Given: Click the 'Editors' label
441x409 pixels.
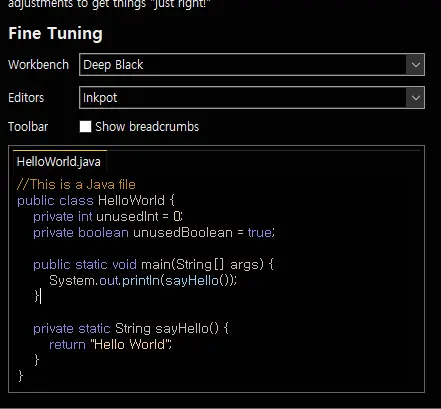Looking at the screenshot, I should [26, 98].
